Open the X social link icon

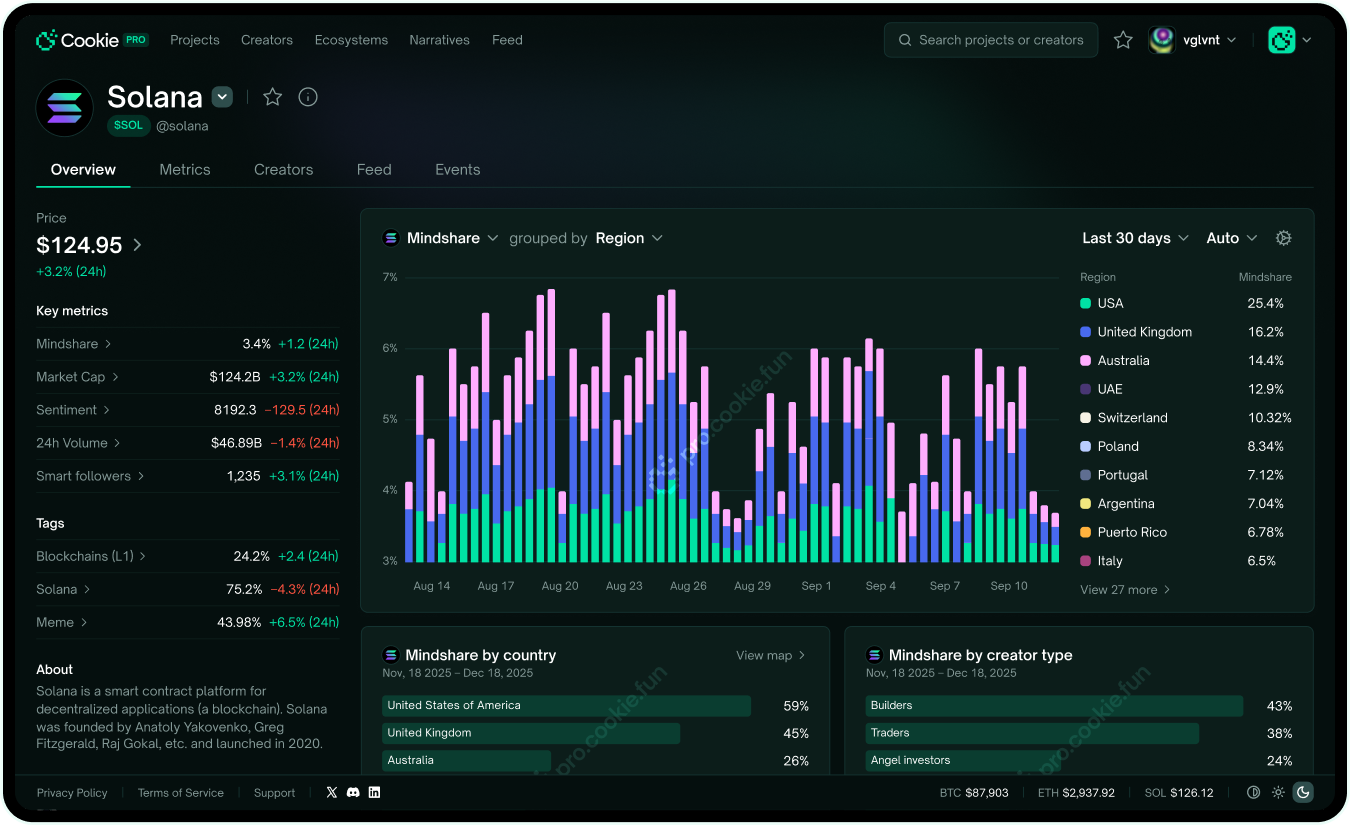[x=332, y=792]
